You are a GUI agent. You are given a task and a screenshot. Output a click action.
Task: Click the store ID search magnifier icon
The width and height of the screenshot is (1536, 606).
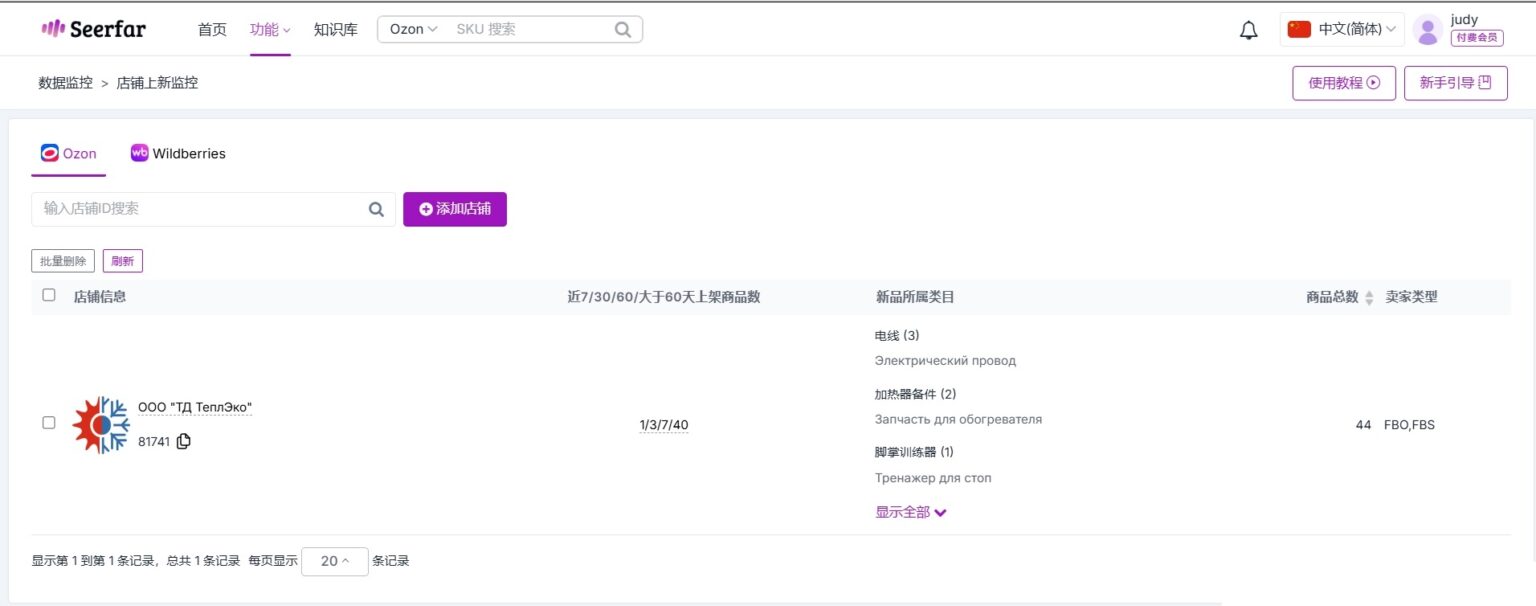(376, 209)
